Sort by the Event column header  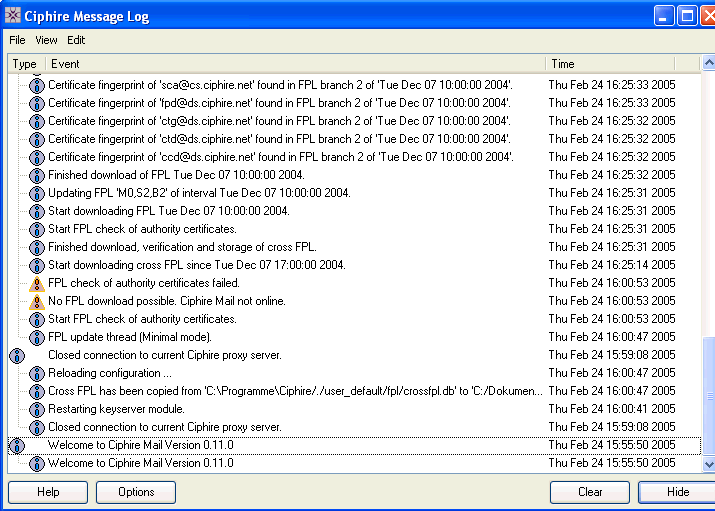(296, 64)
